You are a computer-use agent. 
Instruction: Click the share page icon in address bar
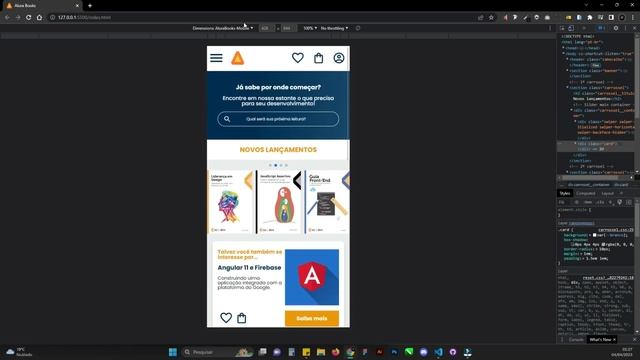point(480,18)
